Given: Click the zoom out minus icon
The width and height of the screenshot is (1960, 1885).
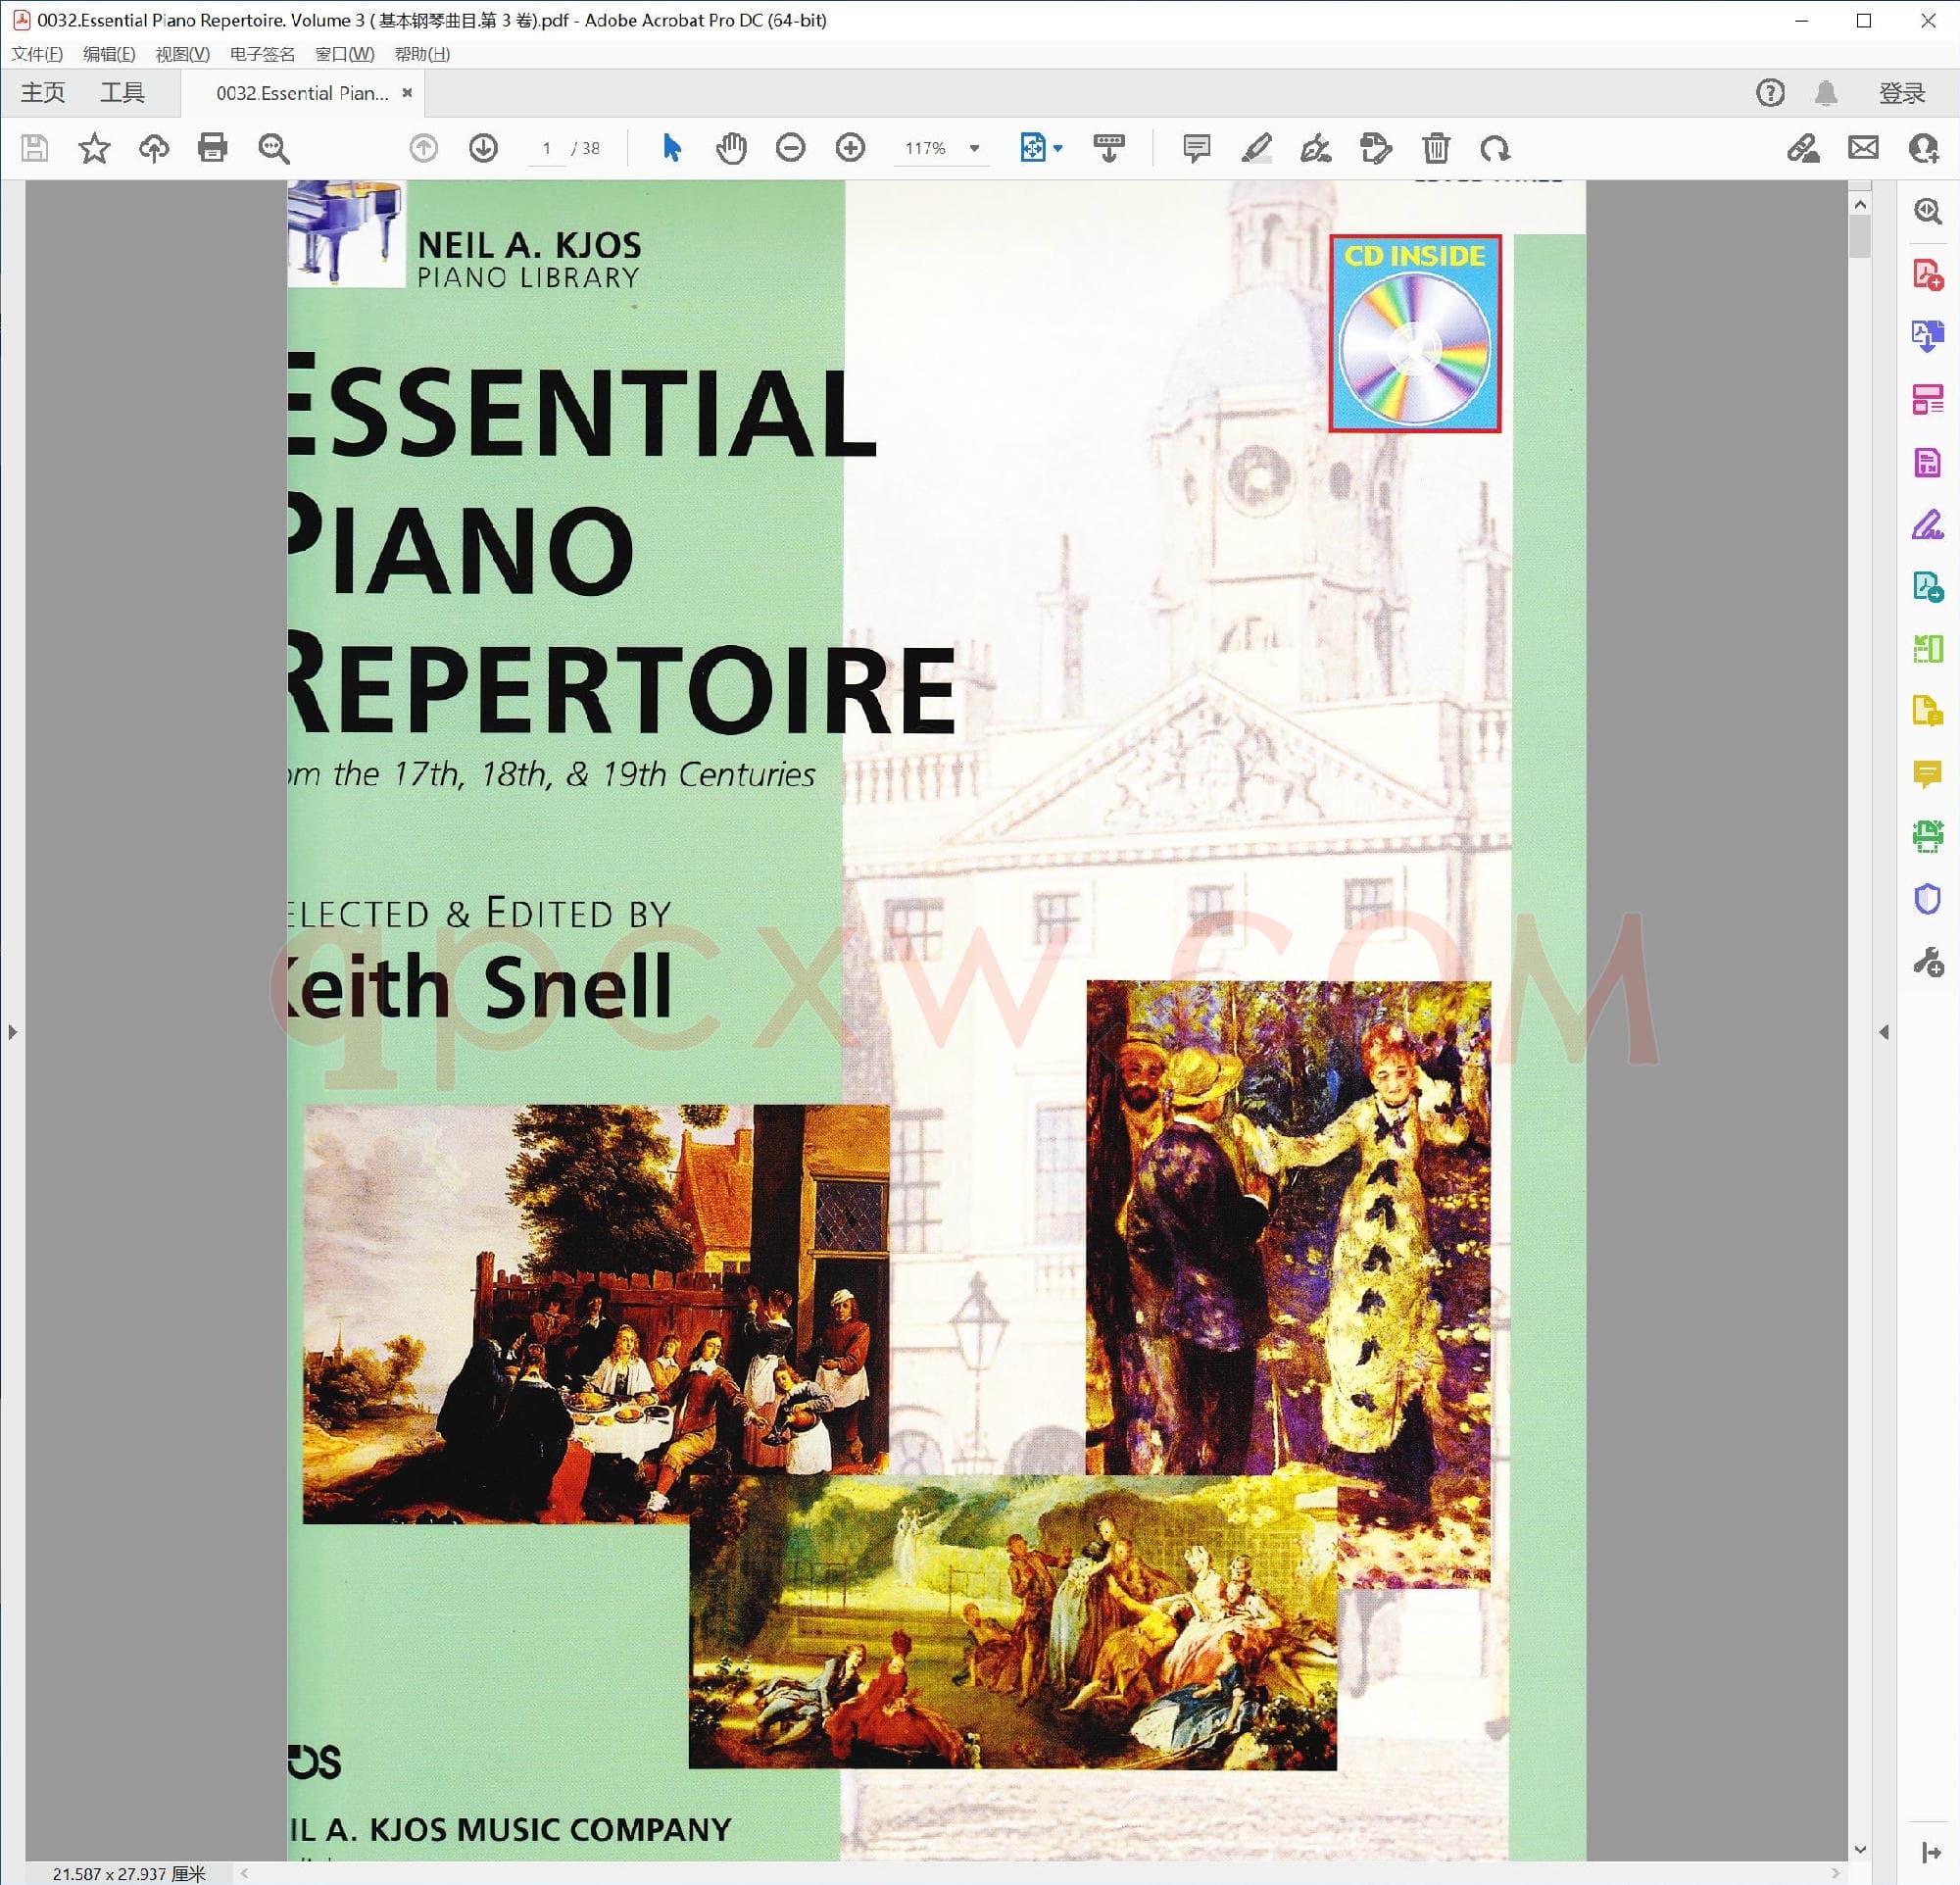Looking at the screenshot, I should click(x=790, y=148).
